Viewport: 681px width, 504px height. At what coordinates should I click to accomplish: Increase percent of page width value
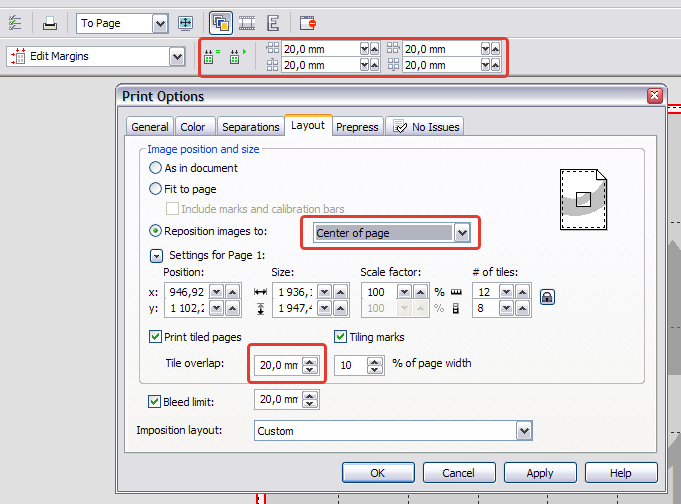tap(375, 361)
